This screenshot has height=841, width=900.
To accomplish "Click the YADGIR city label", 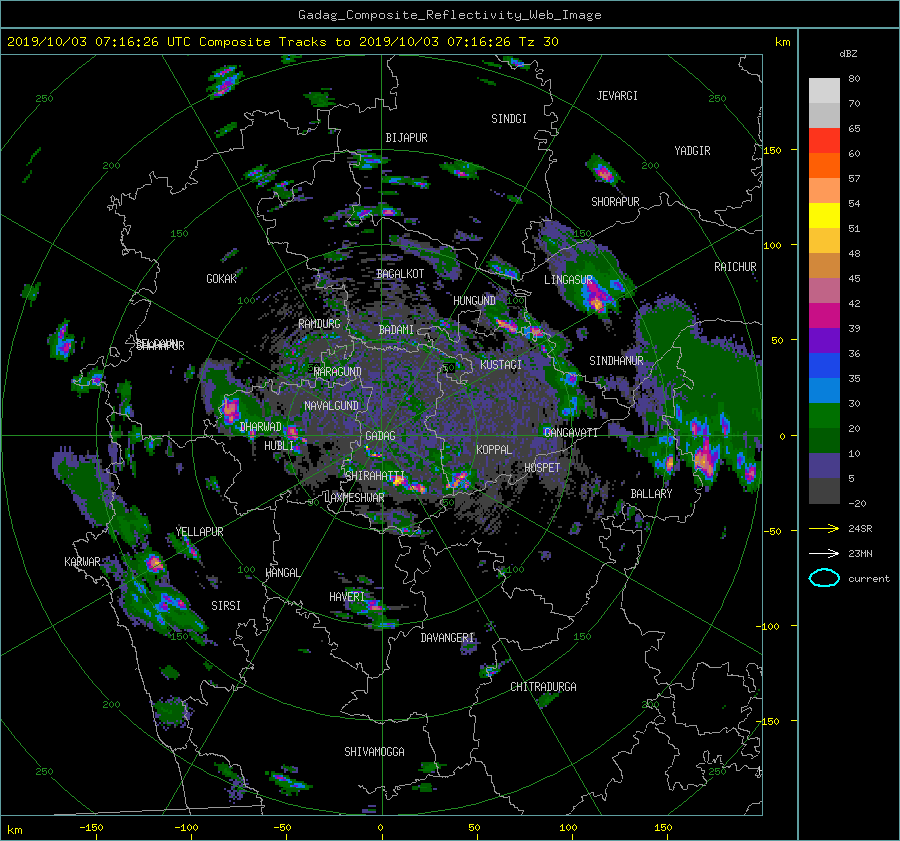I will (x=692, y=151).
